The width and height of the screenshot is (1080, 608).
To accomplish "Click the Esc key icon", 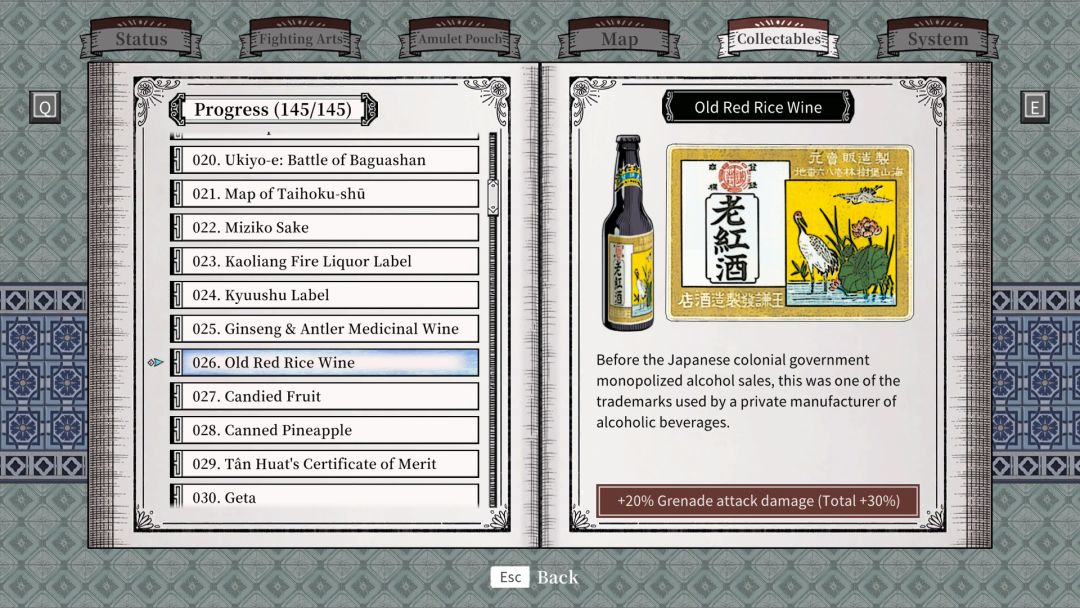I will (510, 577).
